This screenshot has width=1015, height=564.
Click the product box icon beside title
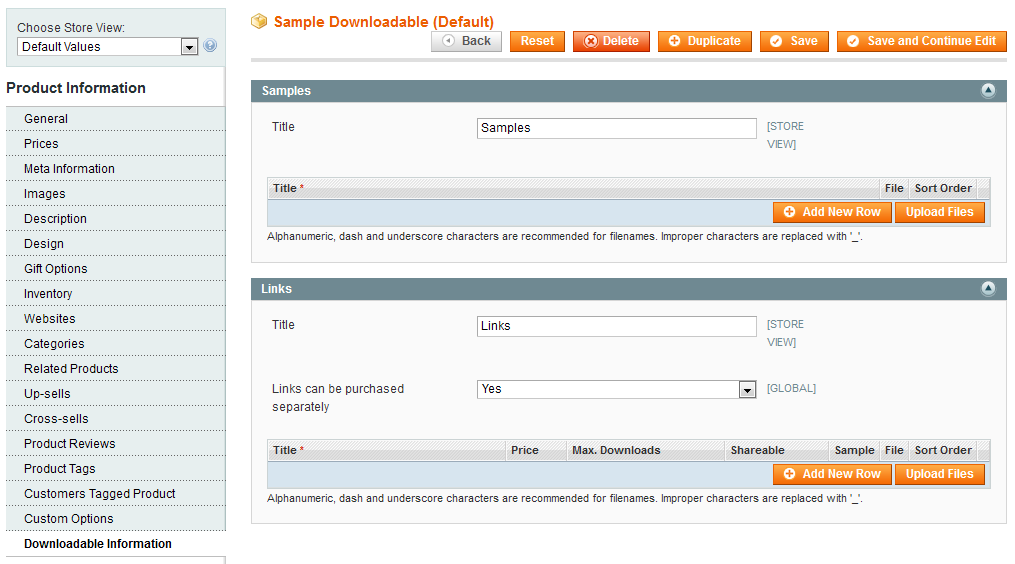[x=259, y=22]
